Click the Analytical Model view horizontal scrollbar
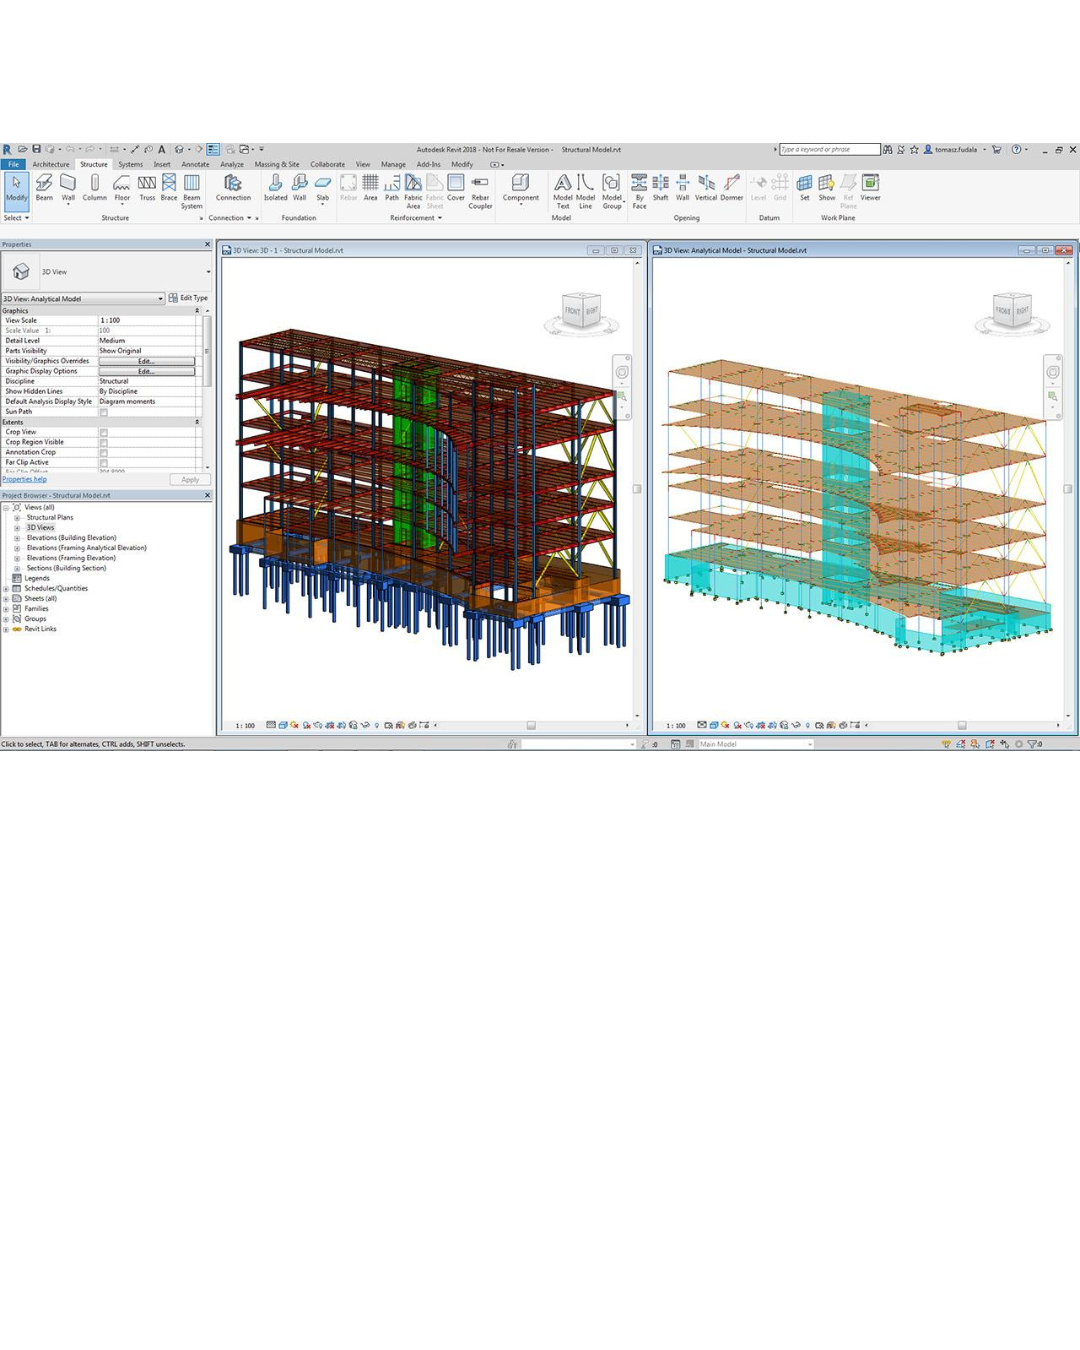The image size is (1080, 1350). click(962, 725)
